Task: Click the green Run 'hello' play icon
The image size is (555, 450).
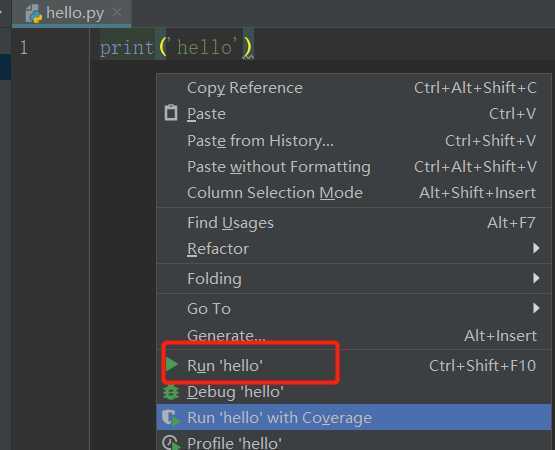Action: pos(172,364)
